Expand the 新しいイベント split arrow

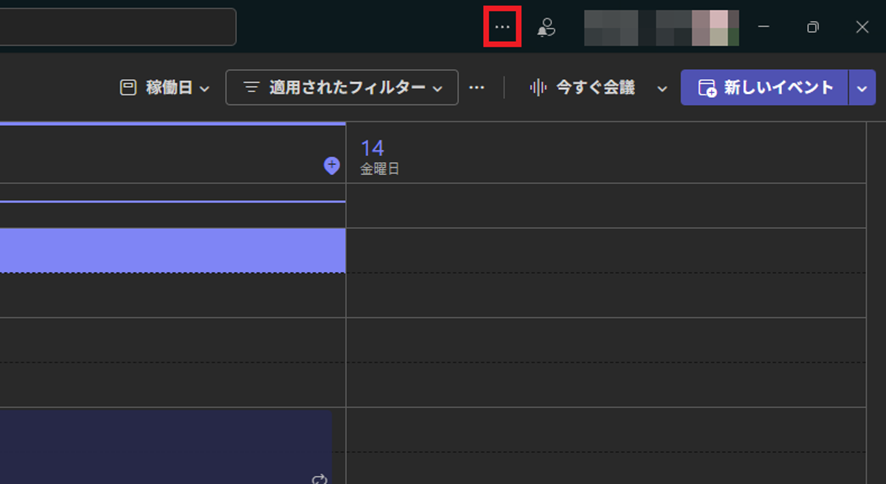(x=862, y=88)
